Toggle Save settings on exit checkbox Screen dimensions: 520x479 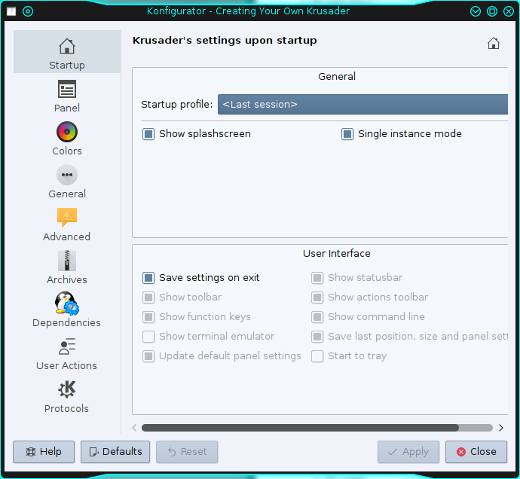[148, 278]
